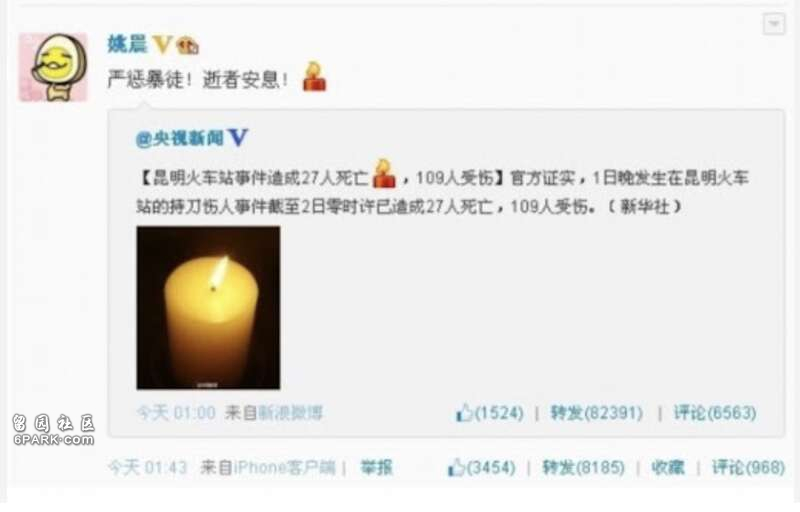Click the candle emoji in 姚晨's comment text
Image resolution: width=800 pixels, height=512 pixels.
[x=314, y=76]
